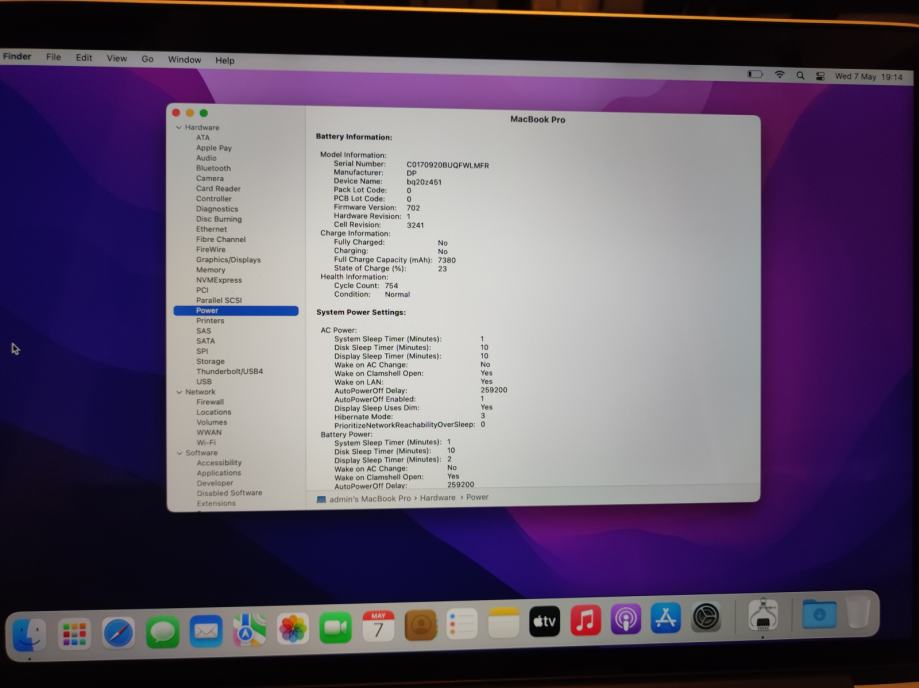Click date and time in menu bar
Viewport: 919px width, 688px height.
pos(869,76)
